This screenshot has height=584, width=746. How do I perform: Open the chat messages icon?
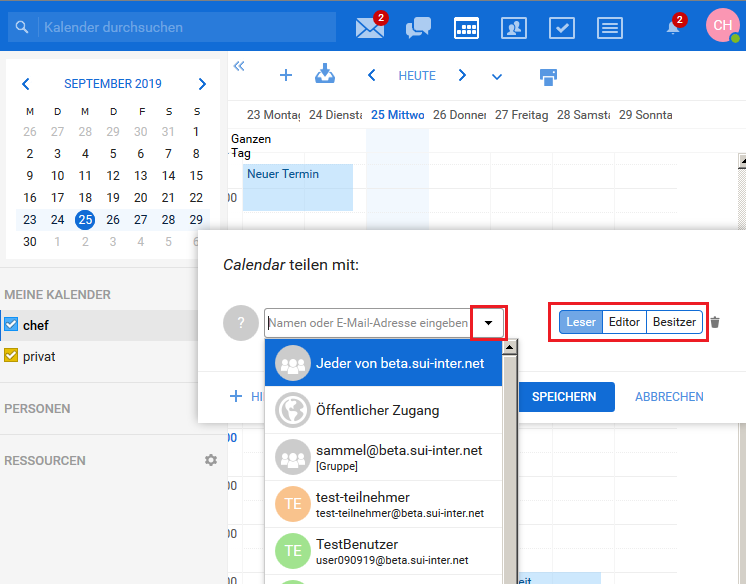[x=418, y=28]
